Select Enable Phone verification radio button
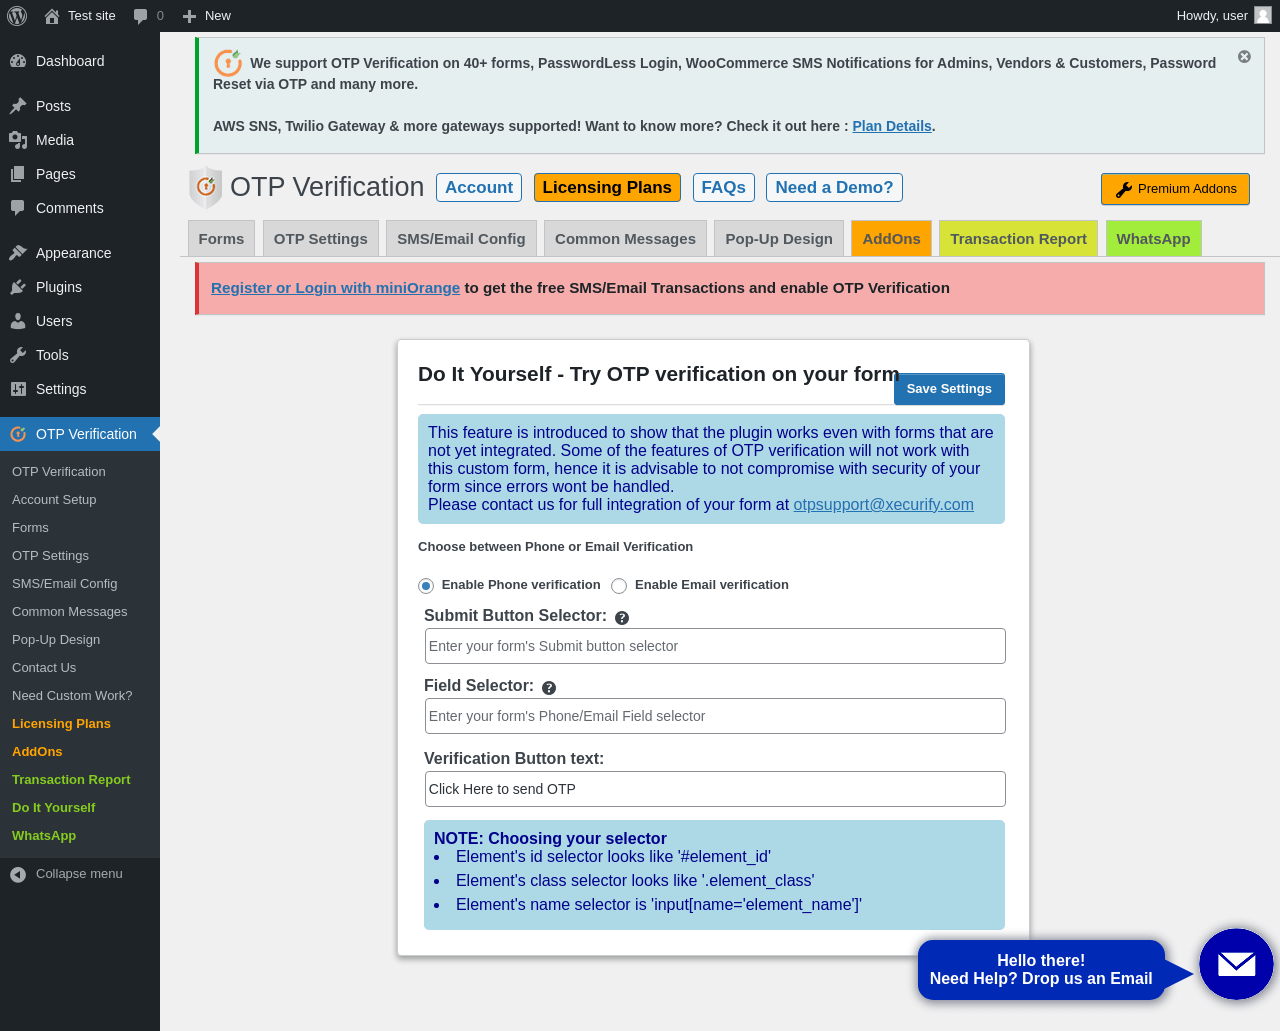This screenshot has width=1280, height=1031. [426, 586]
